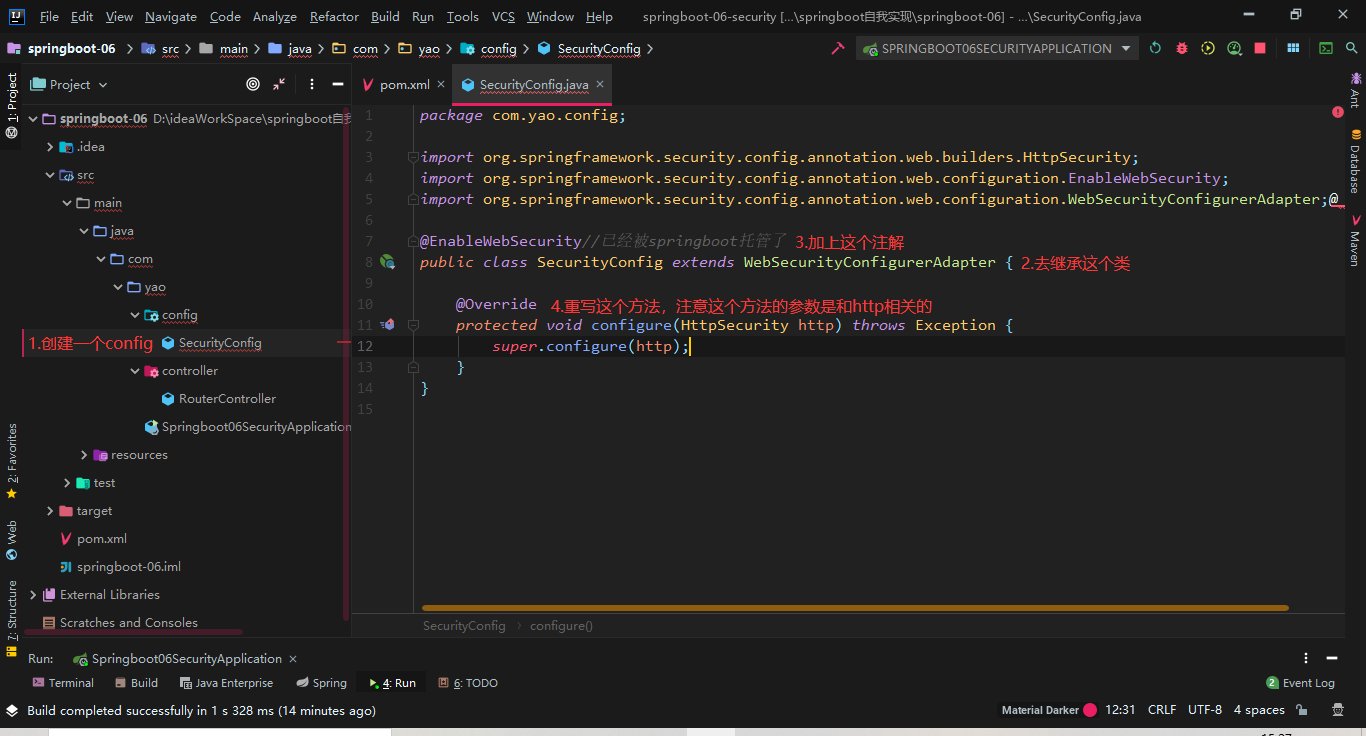Open the Refactor menu
Viewport: 1366px width, 736px height.
click(x=334, y=17)
